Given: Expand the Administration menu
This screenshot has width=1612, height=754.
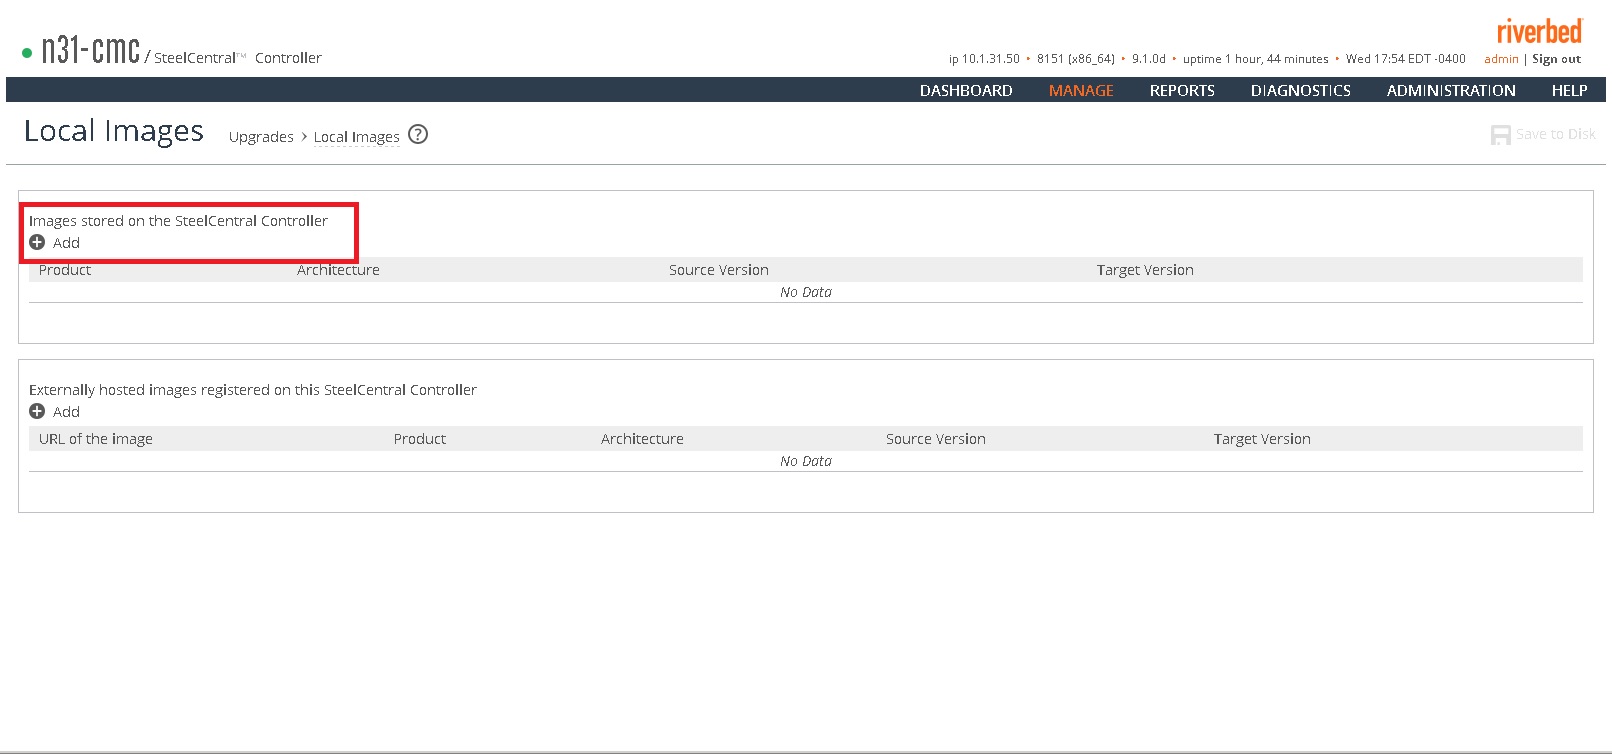Looking at the screenshot, I should coord(1450,90).
